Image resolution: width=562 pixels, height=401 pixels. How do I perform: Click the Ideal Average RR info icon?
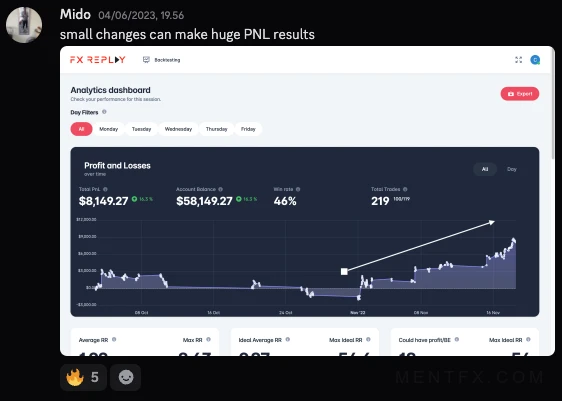[287, 339]
